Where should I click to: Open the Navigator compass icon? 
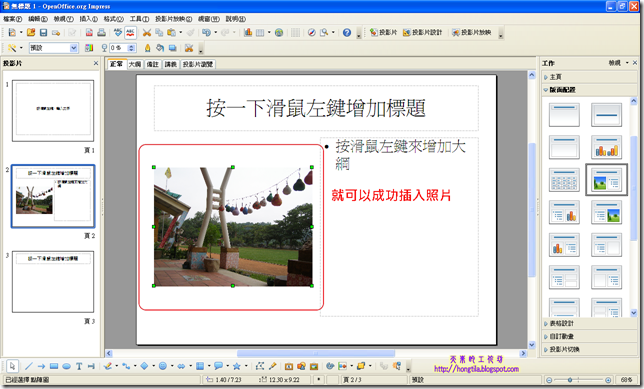click(x=311, y=32)
